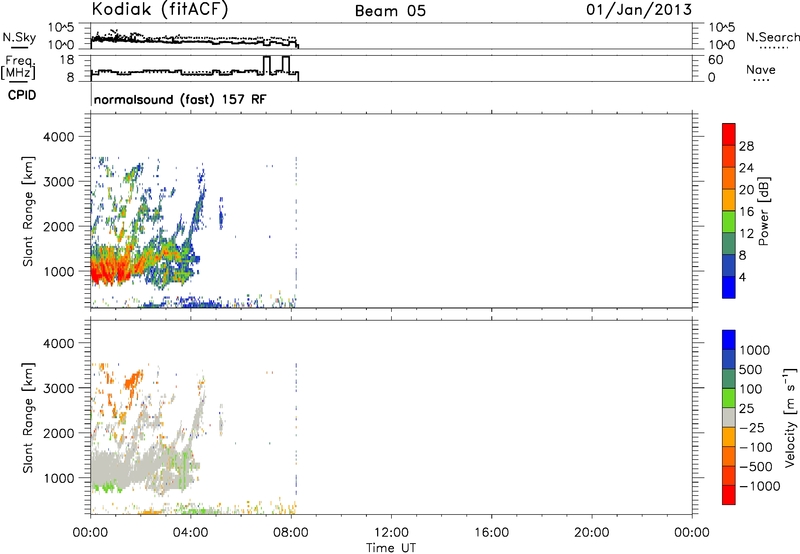Pick the red top segment of power colorbar

coord(729,135)
